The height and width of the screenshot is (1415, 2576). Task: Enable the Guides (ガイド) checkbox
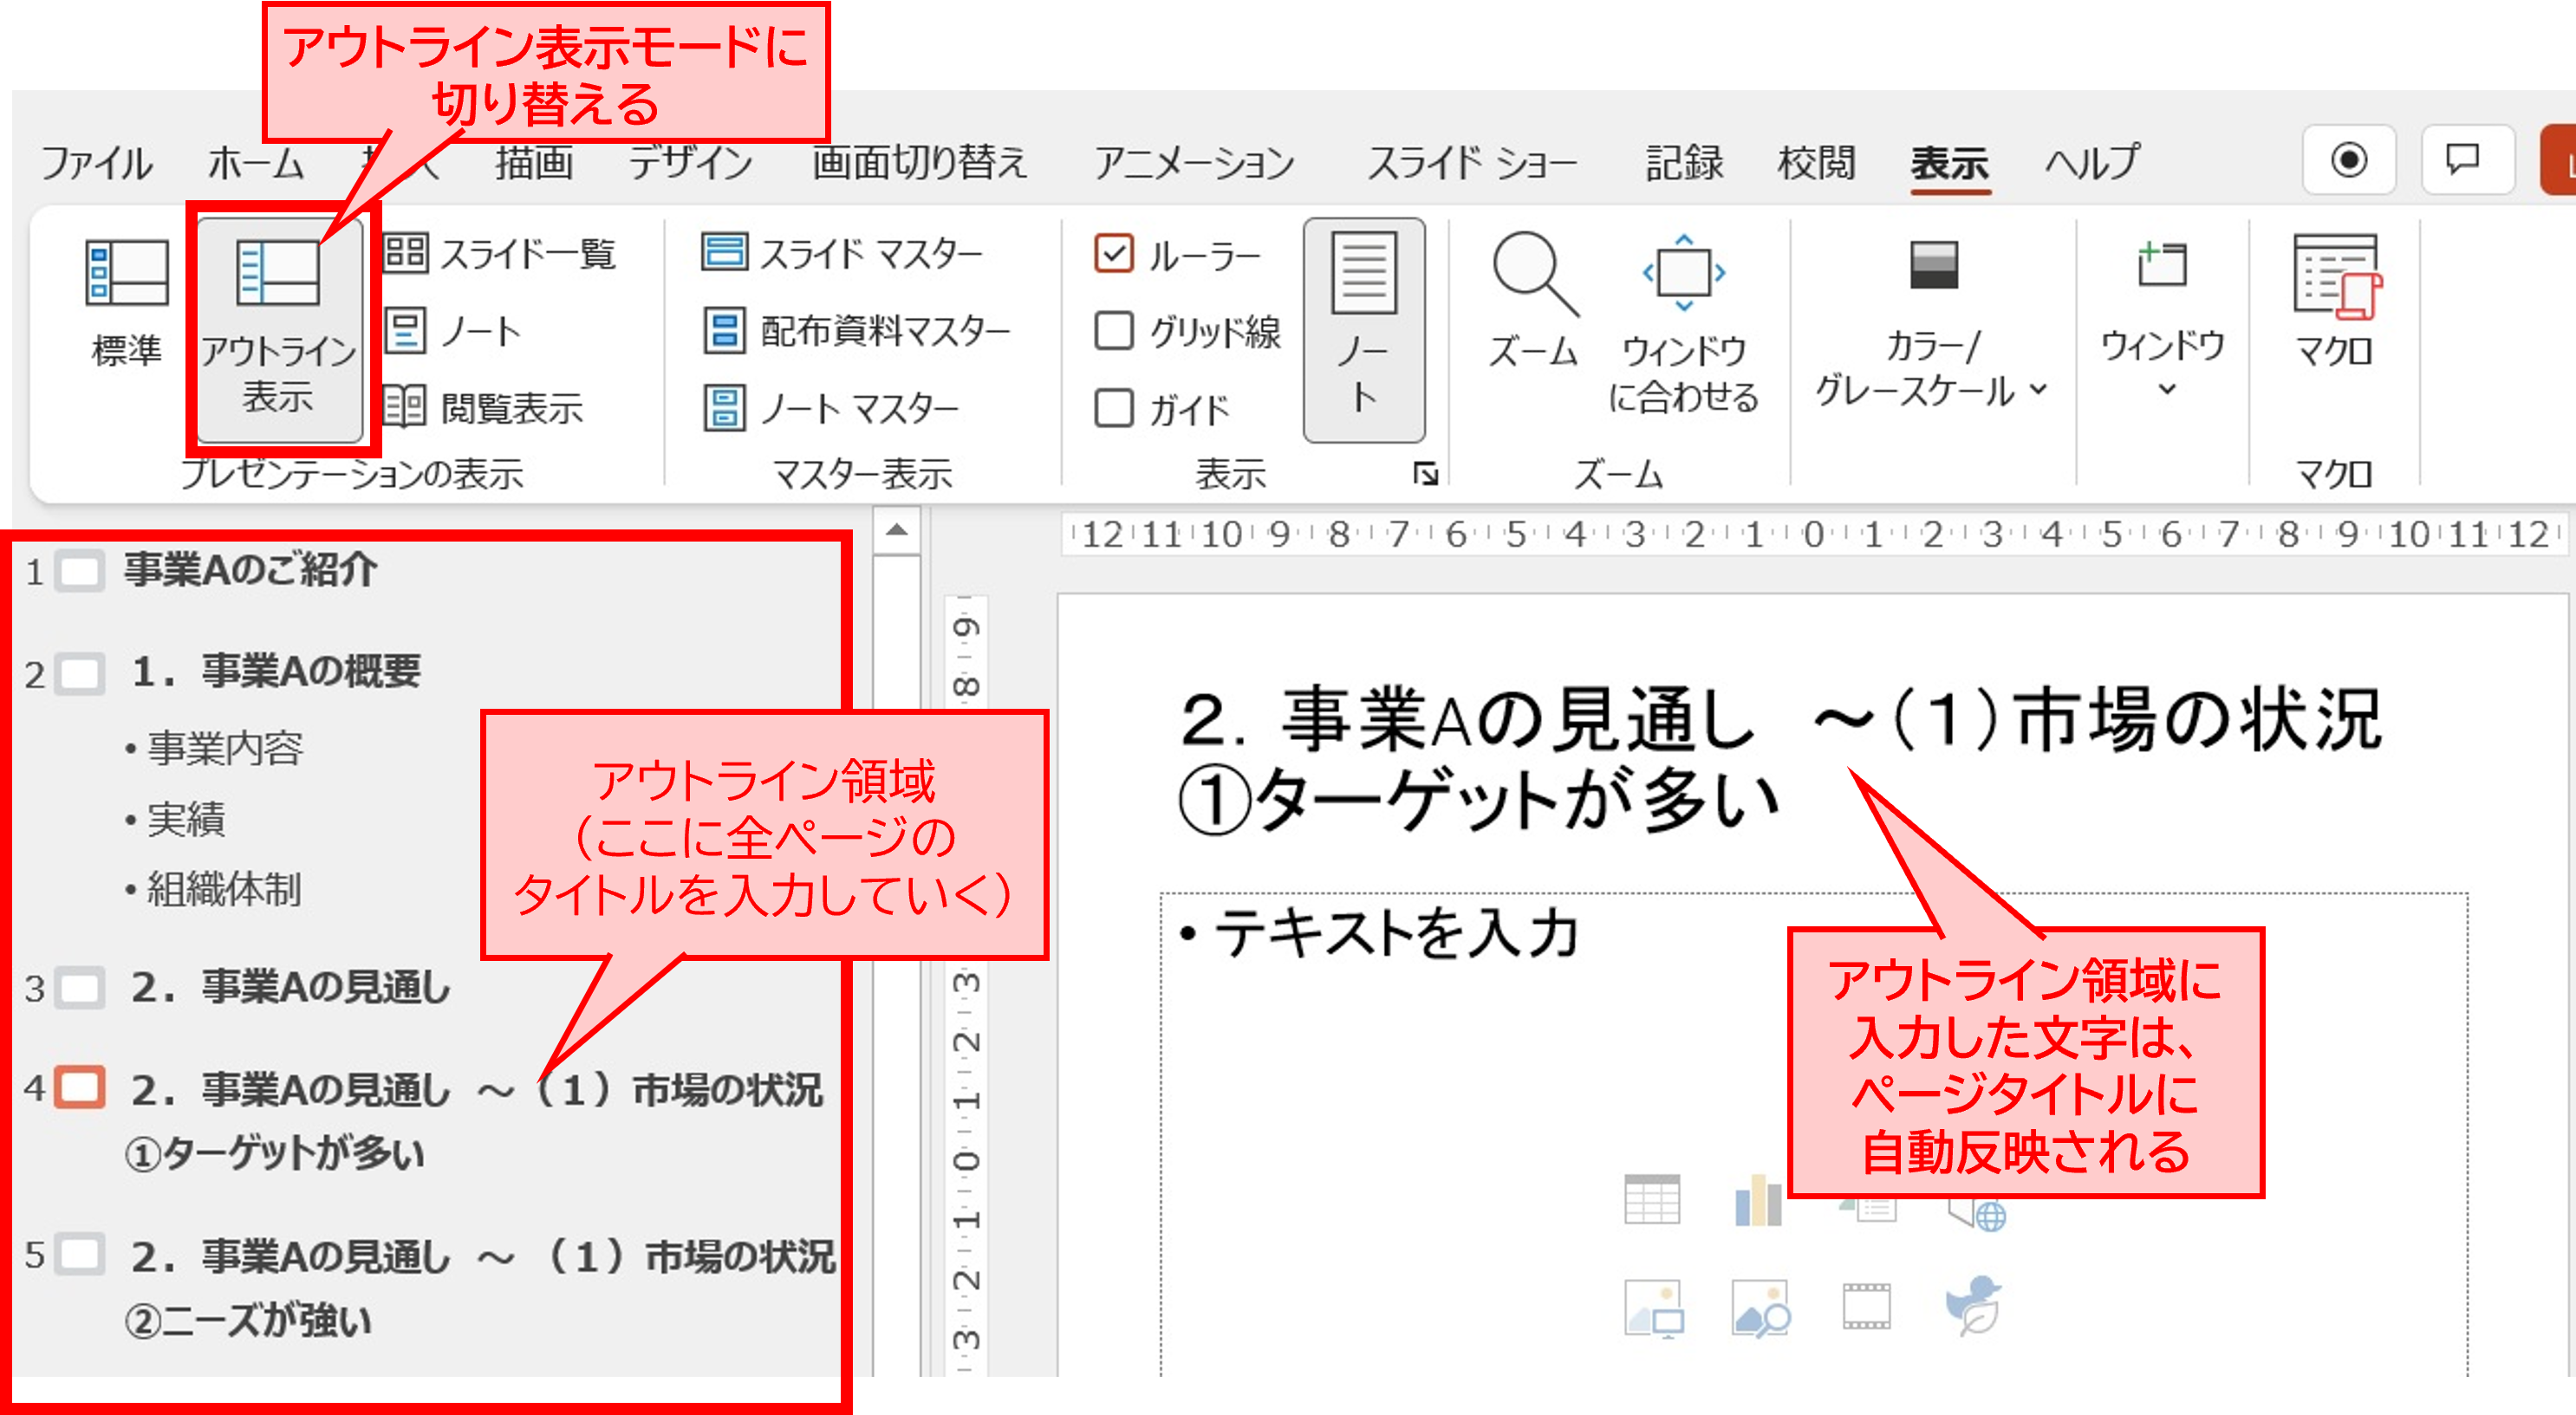click(1114, 408)
